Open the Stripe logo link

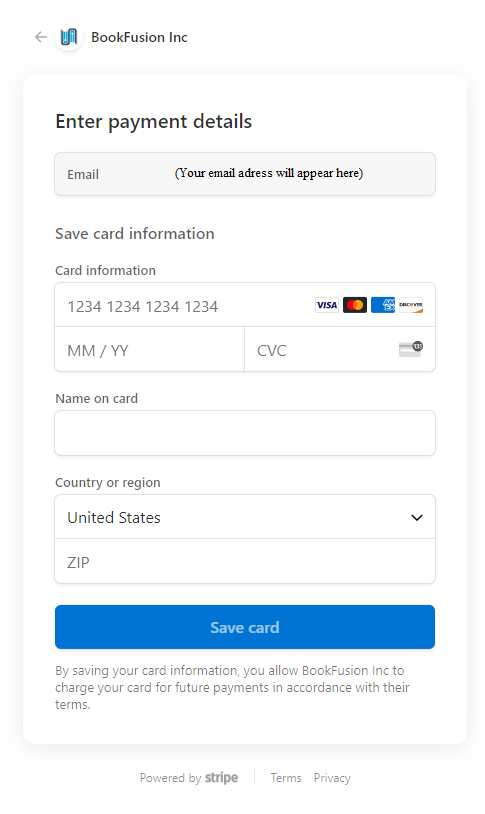point(221,778)
